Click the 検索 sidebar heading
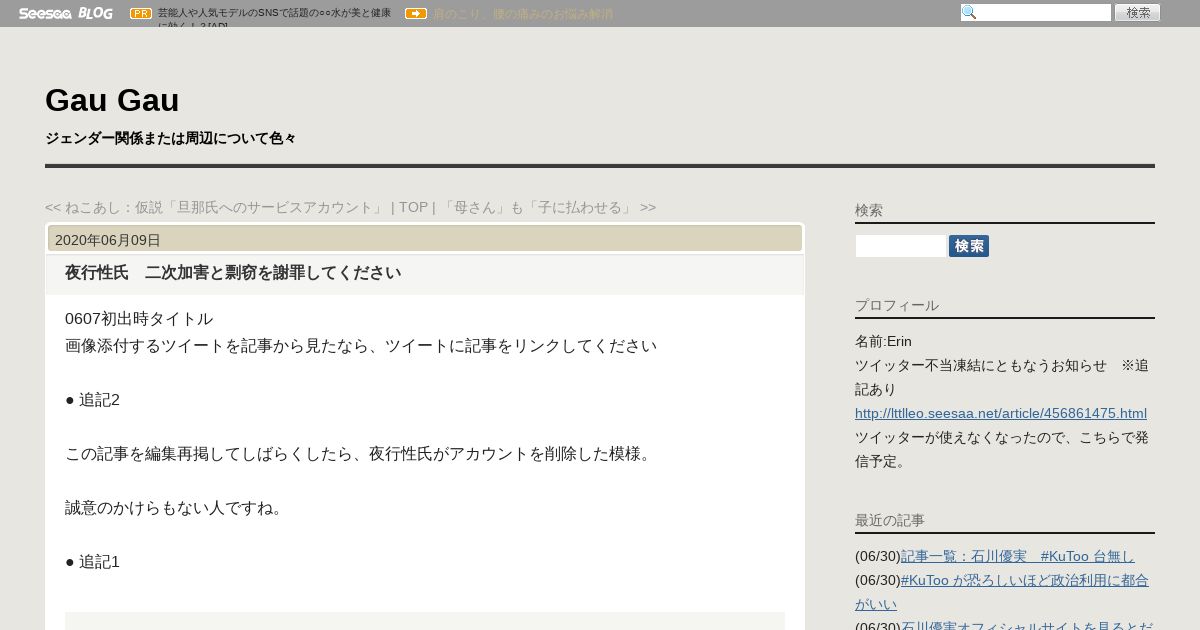 (869, 210)
